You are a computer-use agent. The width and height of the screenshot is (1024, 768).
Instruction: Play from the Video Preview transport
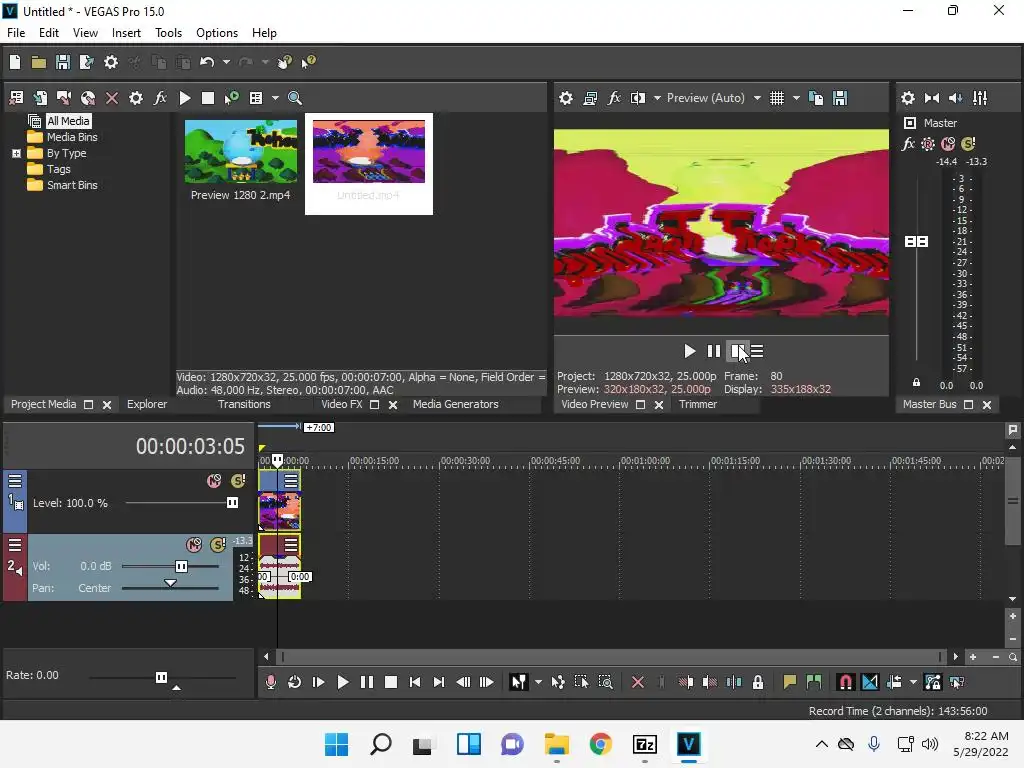pos(690,351)
